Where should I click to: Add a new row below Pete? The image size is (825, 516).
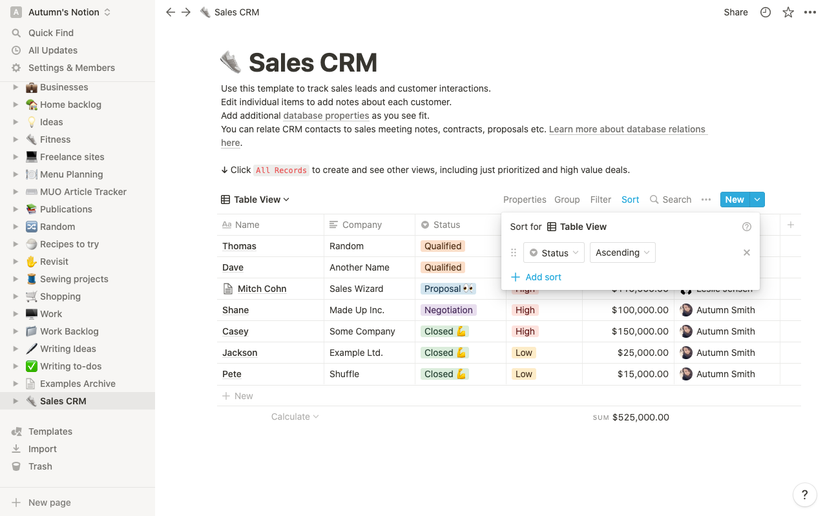[238, 396]
